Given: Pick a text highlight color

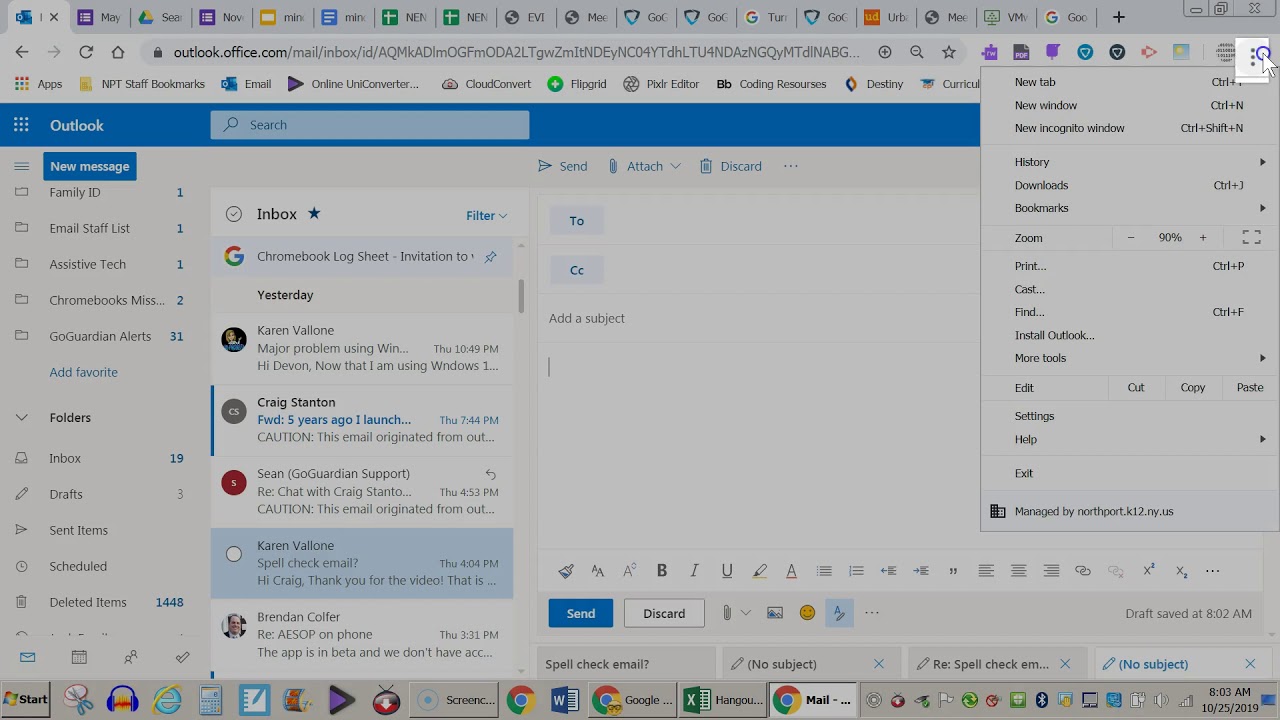Looking at the screenshot, I should click(x=760, y=571).
